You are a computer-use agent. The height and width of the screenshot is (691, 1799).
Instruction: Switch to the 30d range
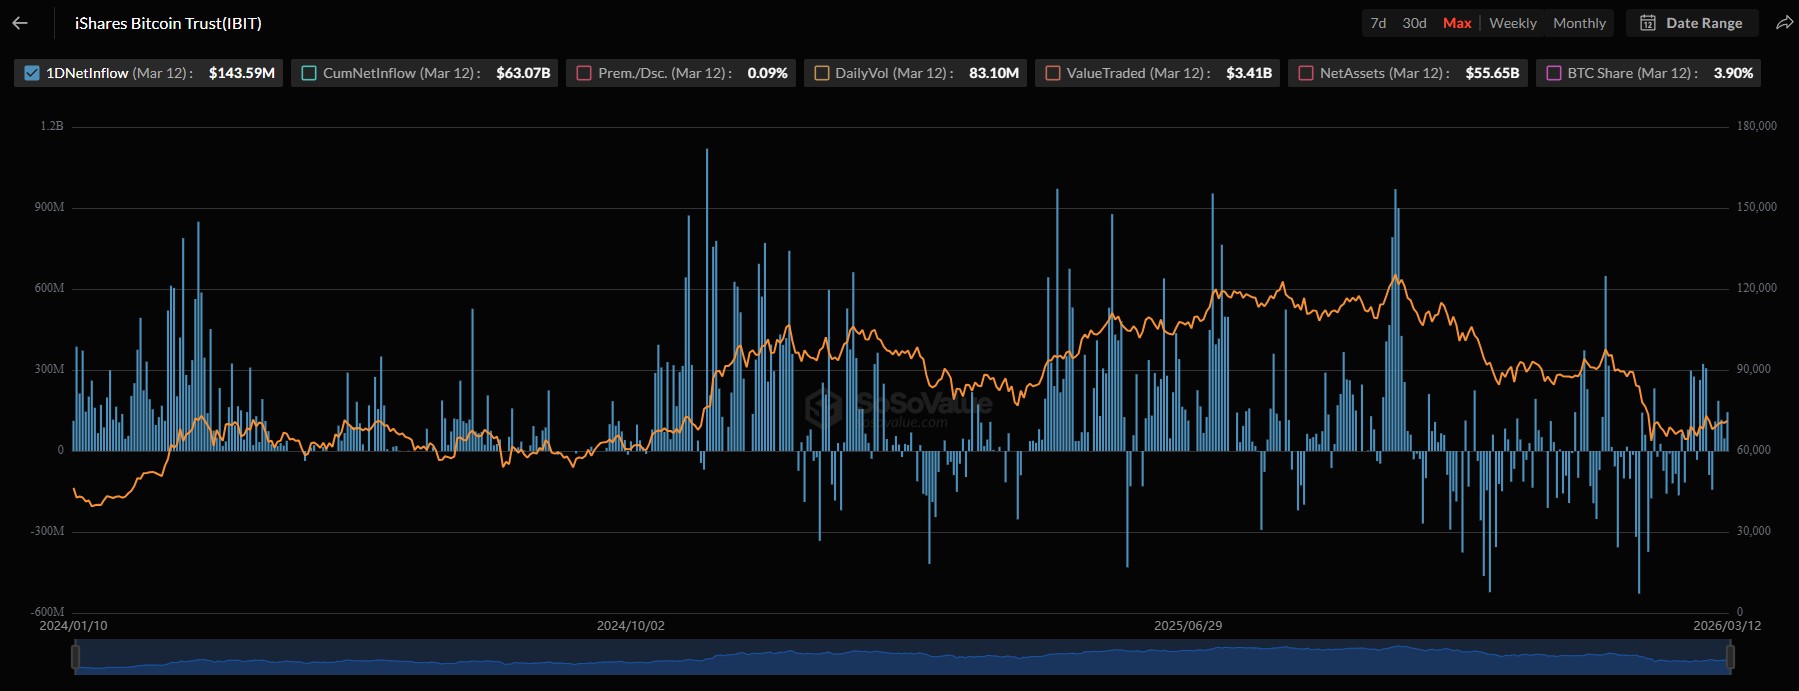(1414, 23)
